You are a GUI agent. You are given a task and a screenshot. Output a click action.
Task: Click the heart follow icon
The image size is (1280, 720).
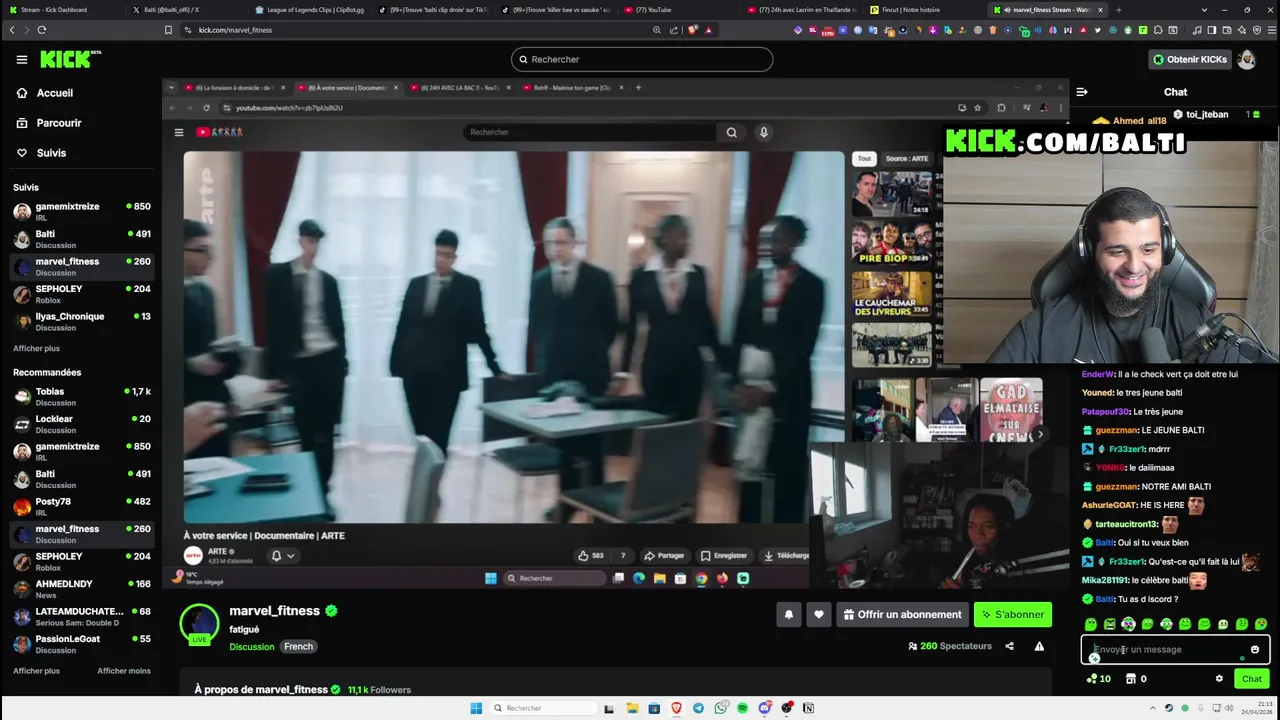pos(819,614)
